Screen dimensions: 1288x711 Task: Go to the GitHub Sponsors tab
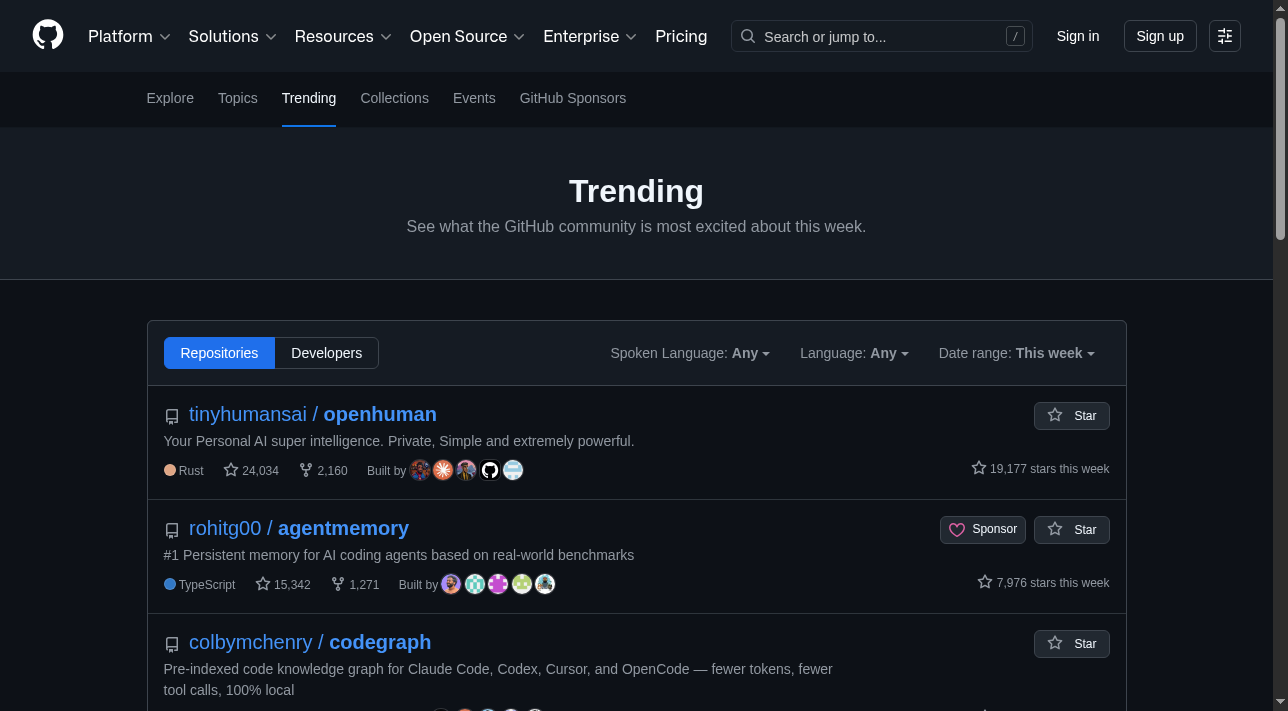(x=573, y=98)
